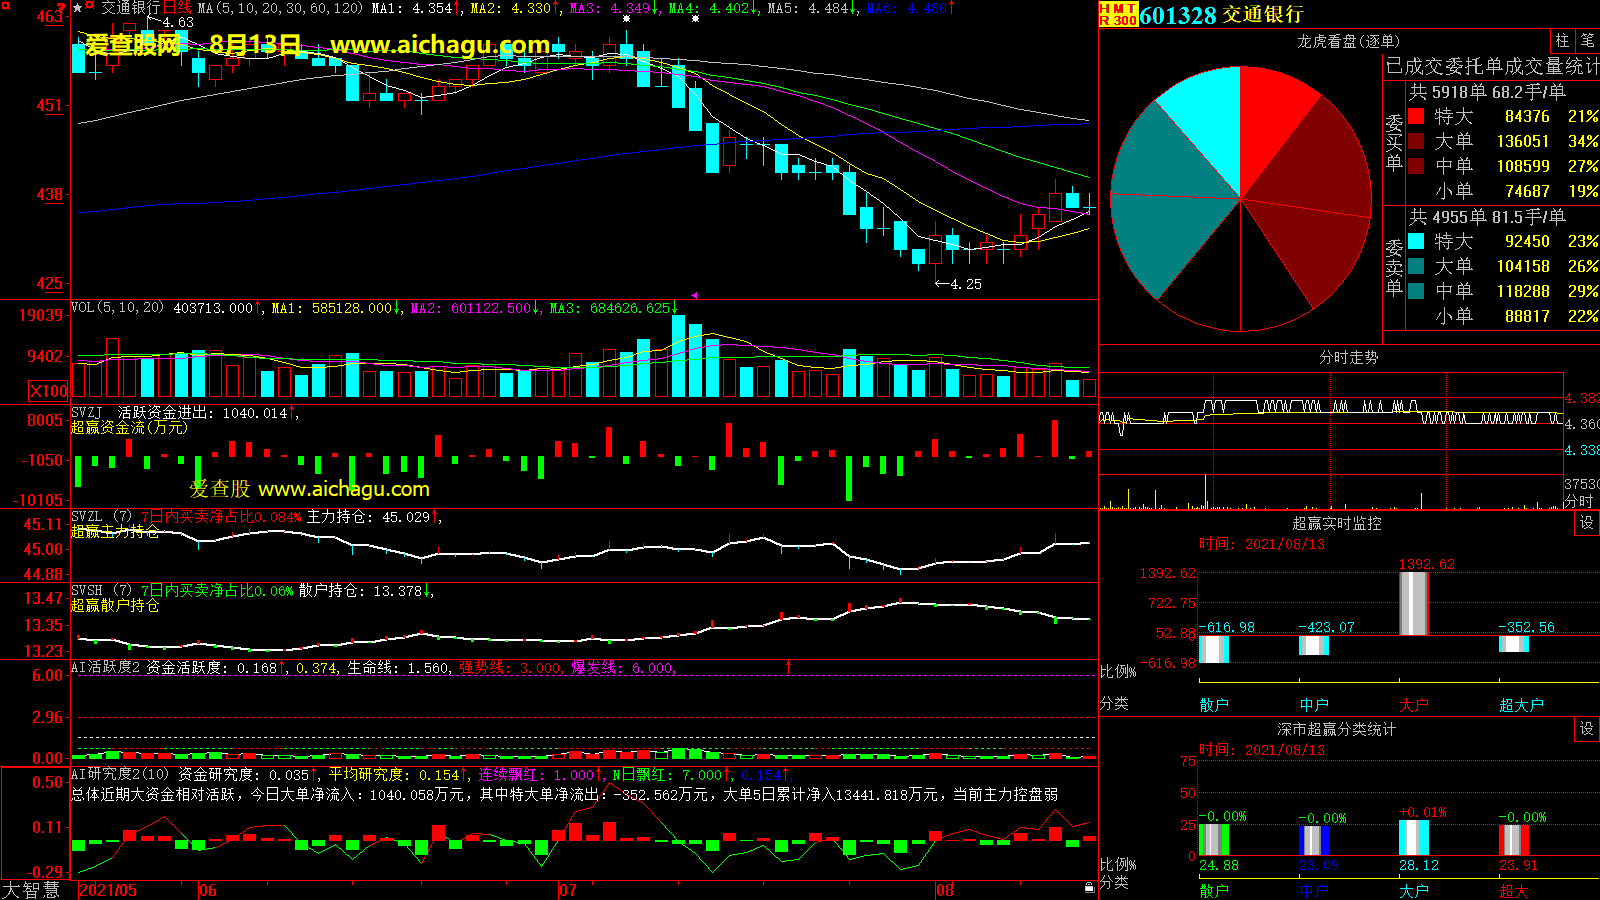The image size is (1600, 900).
Task: Click the bright red 特大 buy order swatch
Action: pyautogui.click(x=1416, y=117)
